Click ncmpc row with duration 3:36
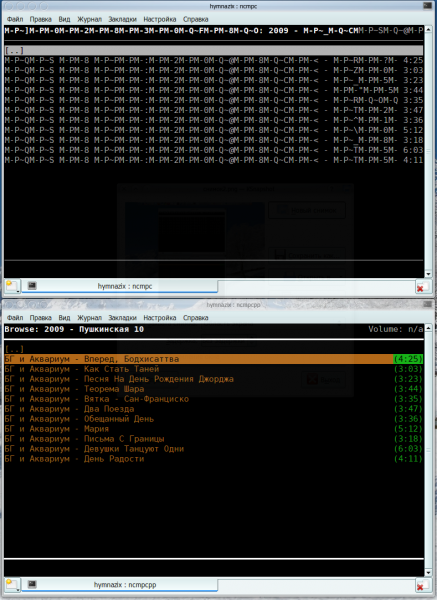Viewport: 437px width, 600px height. coord(214,120)
